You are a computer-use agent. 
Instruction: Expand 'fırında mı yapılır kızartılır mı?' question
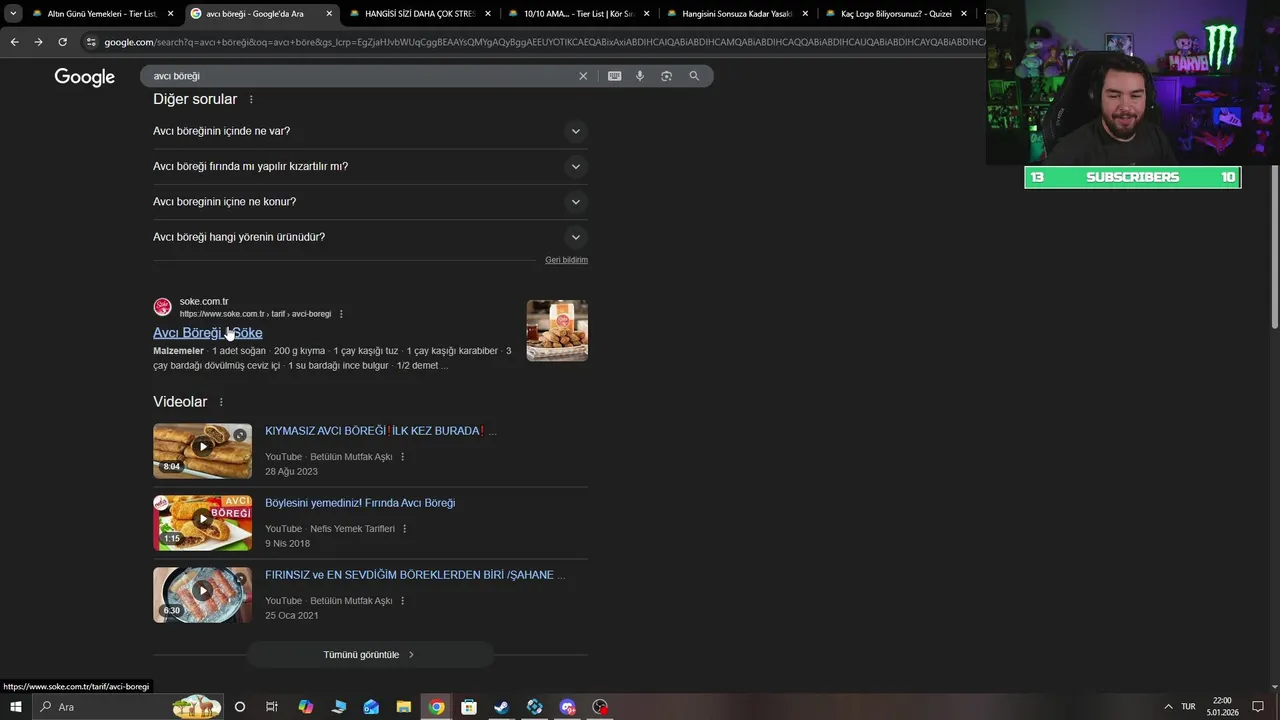[370, 167]
